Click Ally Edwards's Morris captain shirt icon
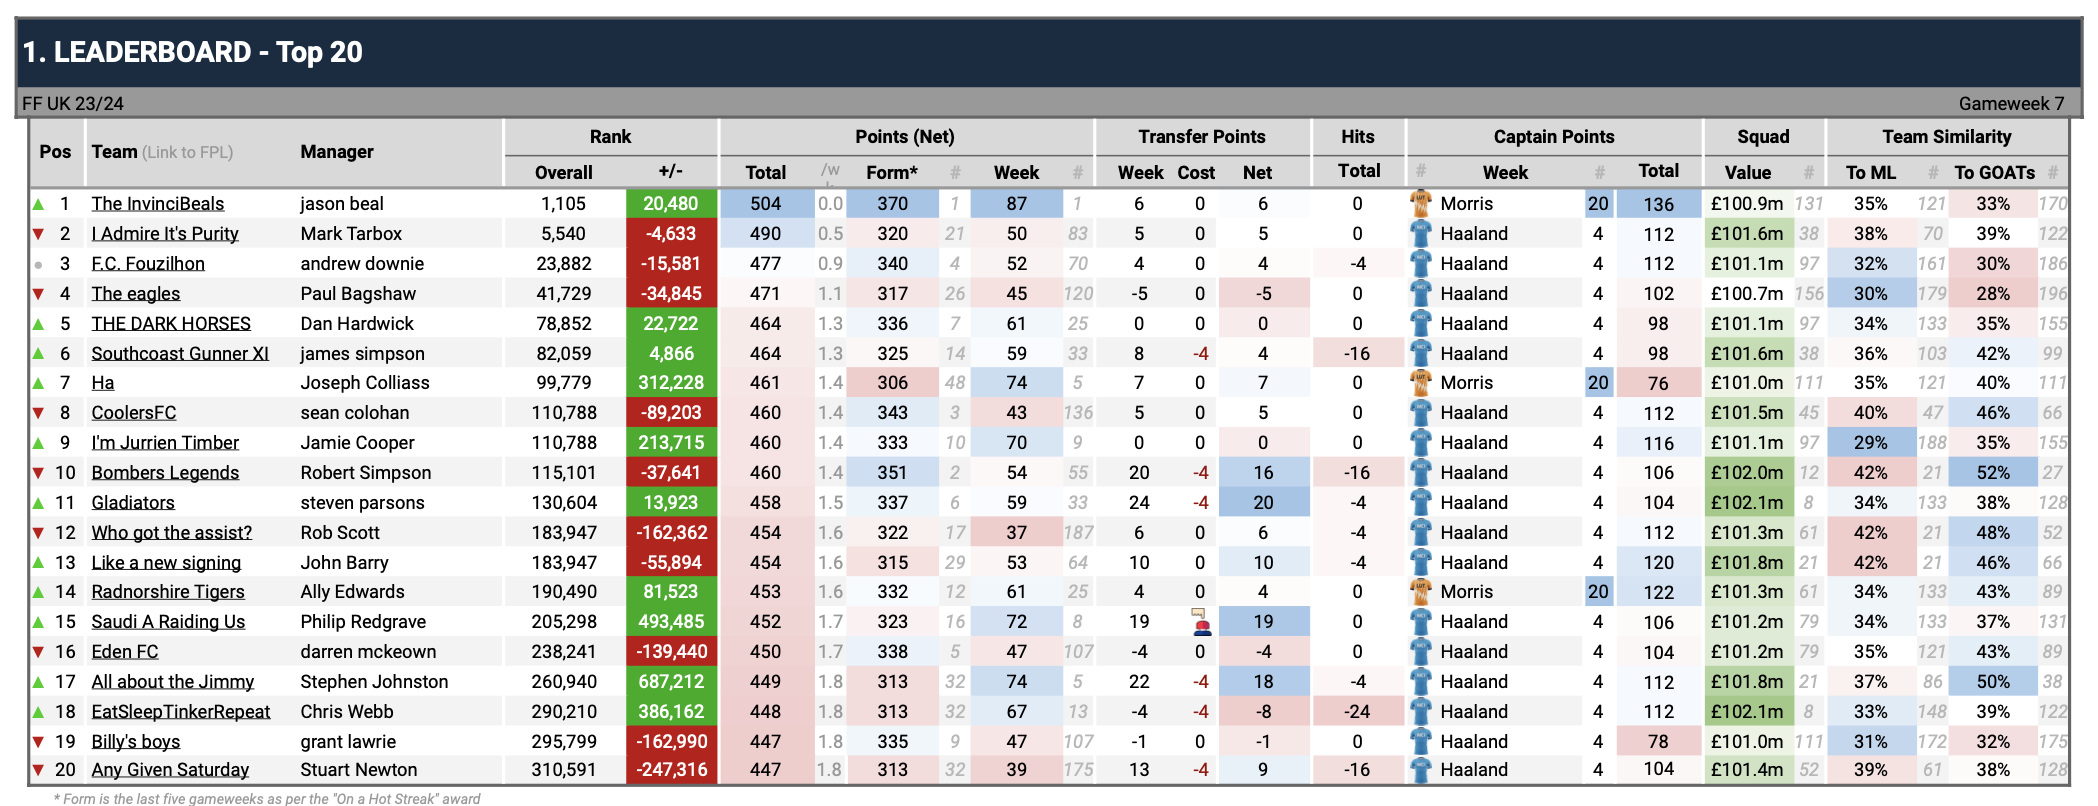Viewport: 2098px width, 806px height. click(x=1420, y=592)
